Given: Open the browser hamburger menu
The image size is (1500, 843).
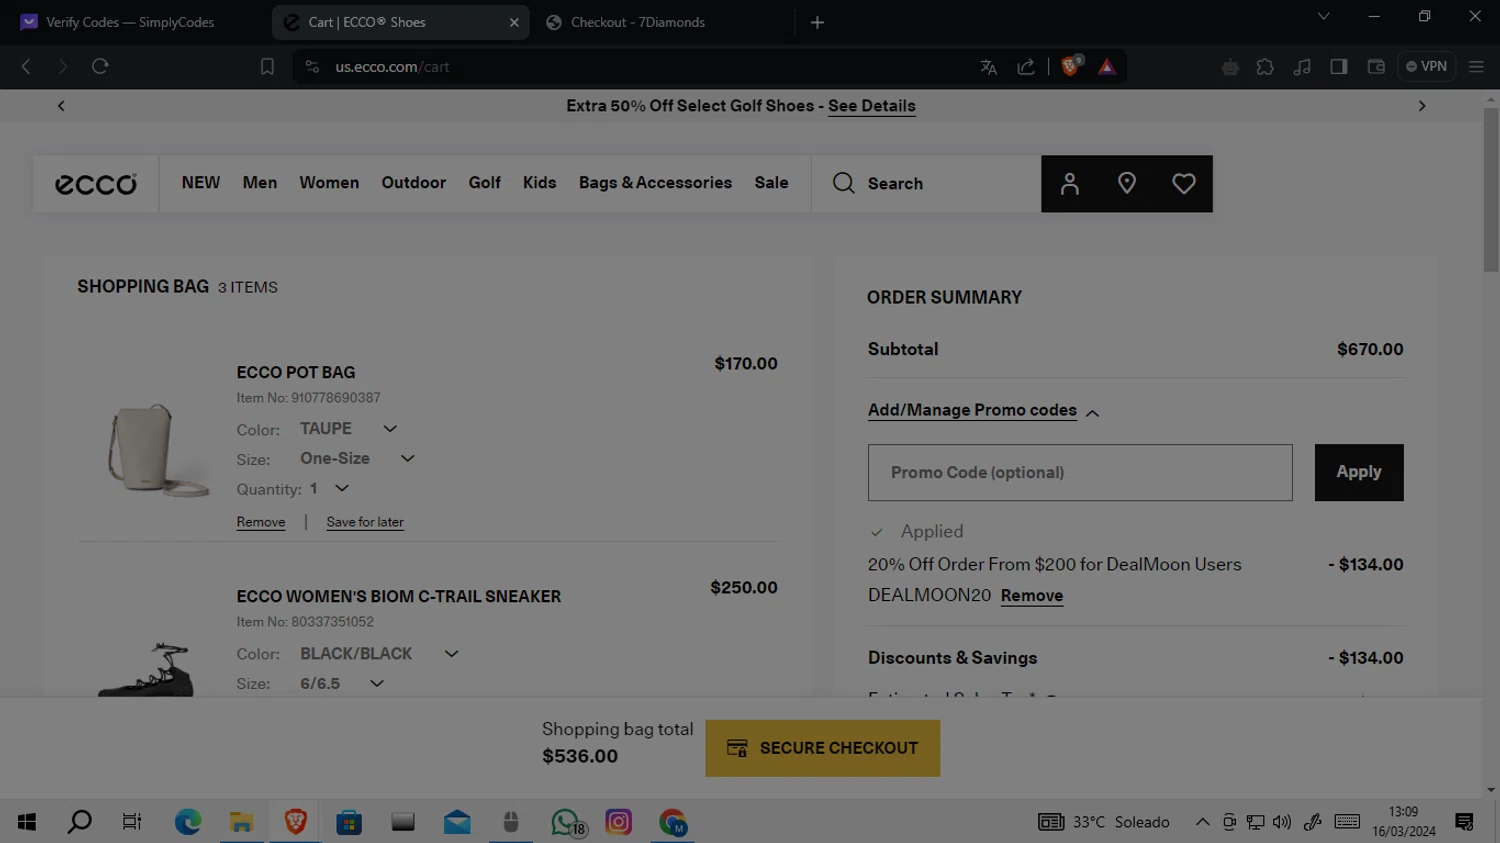Looking at the screenshot, I should click(1476, 67).
